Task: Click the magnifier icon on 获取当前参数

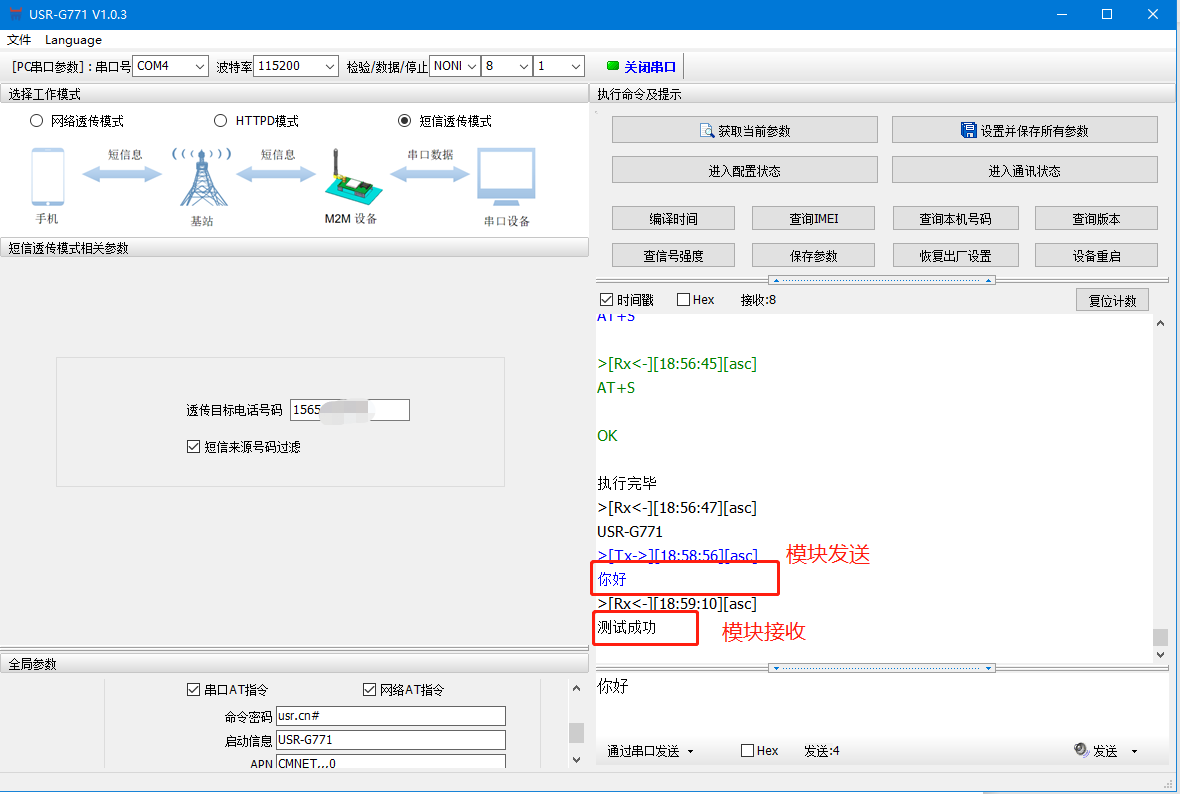Action: (x=708, y=131)
